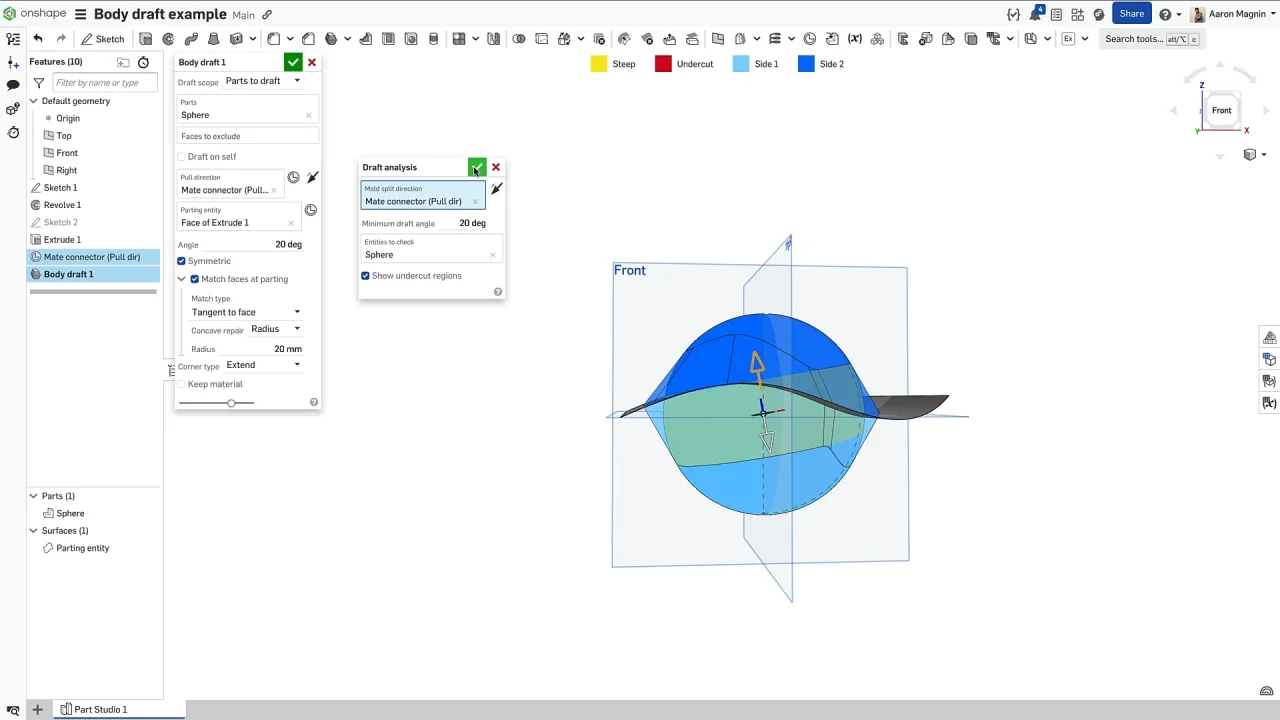Image resolution: width=1280 pixels, height=720 pixels.
Task: Click the rollback stopwatch icon in Features header
Action: [x=143, y=62]
